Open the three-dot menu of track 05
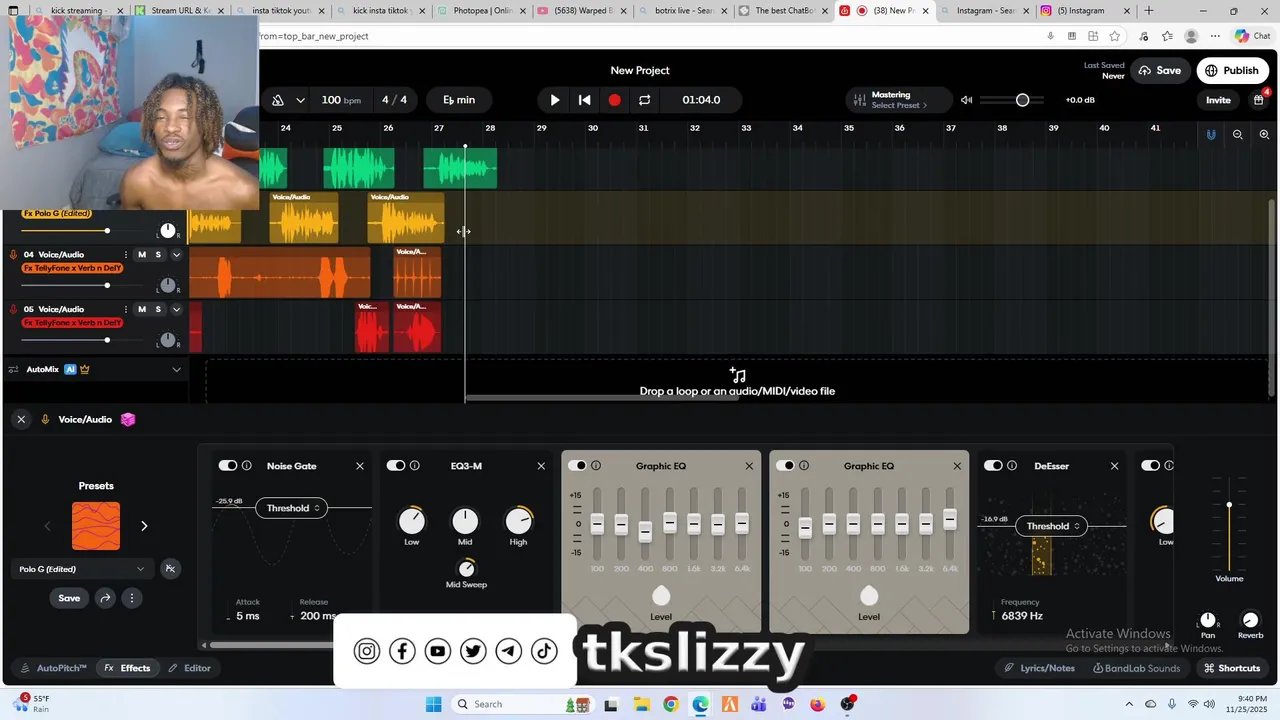 click(x=126, y=309)
